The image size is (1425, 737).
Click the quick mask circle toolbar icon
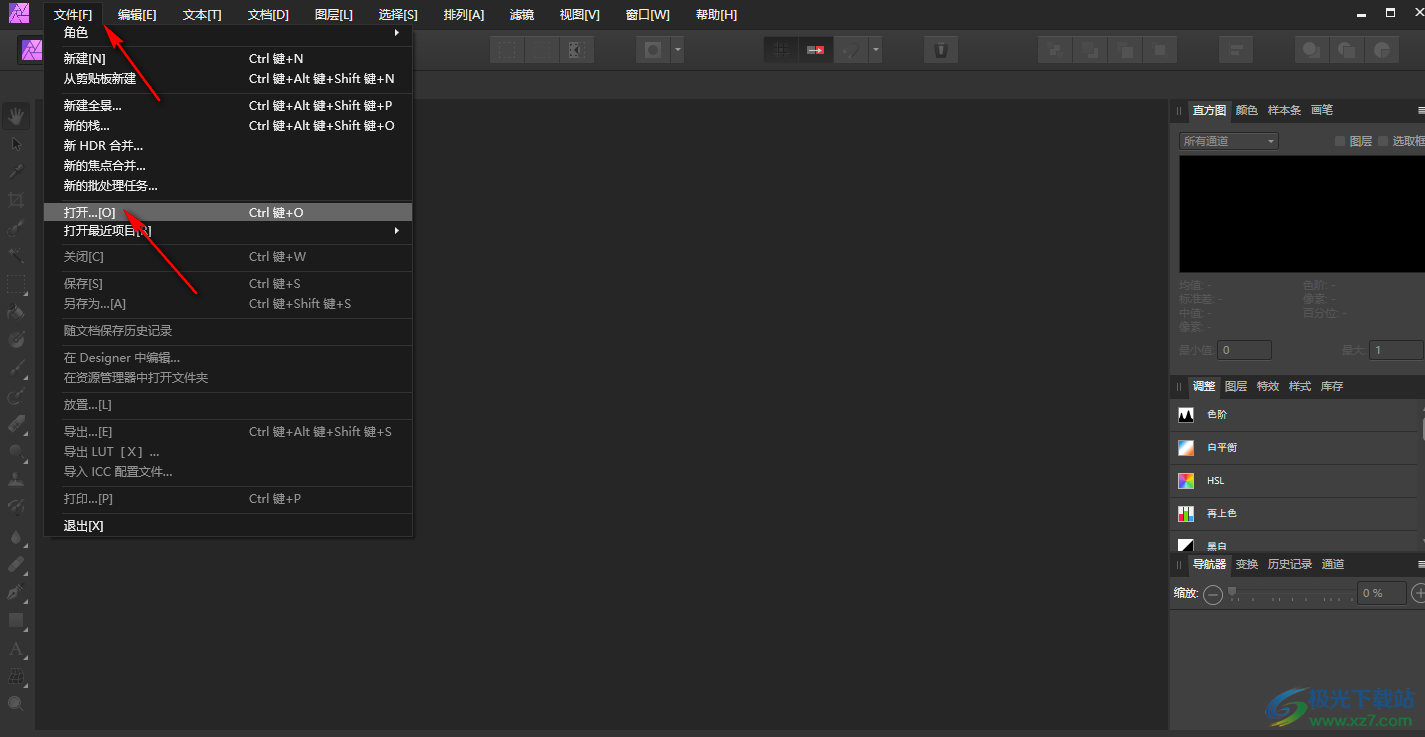click(654, 49)
